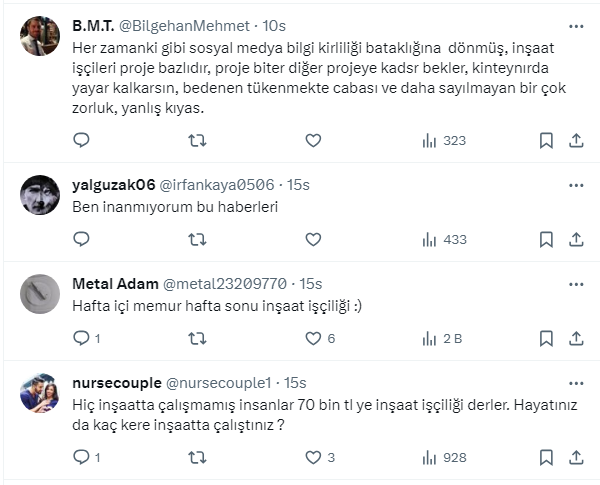600x485 pixels.
Task: Open more menu on Metal Adam's tweet
Action: (576, 283)
